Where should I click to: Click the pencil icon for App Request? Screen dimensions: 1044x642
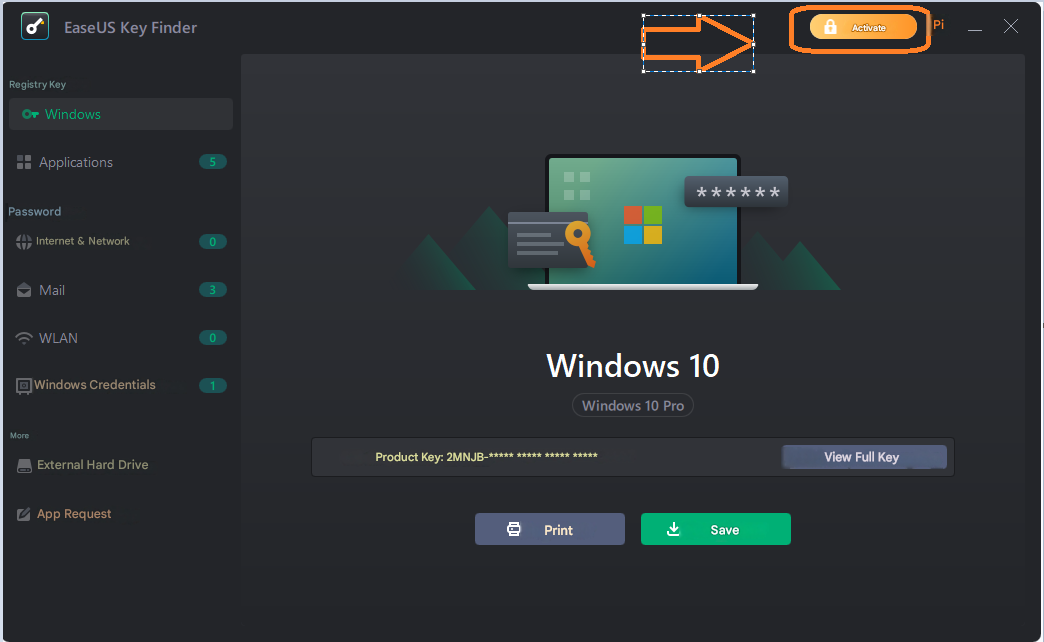(x=23, y=514)
